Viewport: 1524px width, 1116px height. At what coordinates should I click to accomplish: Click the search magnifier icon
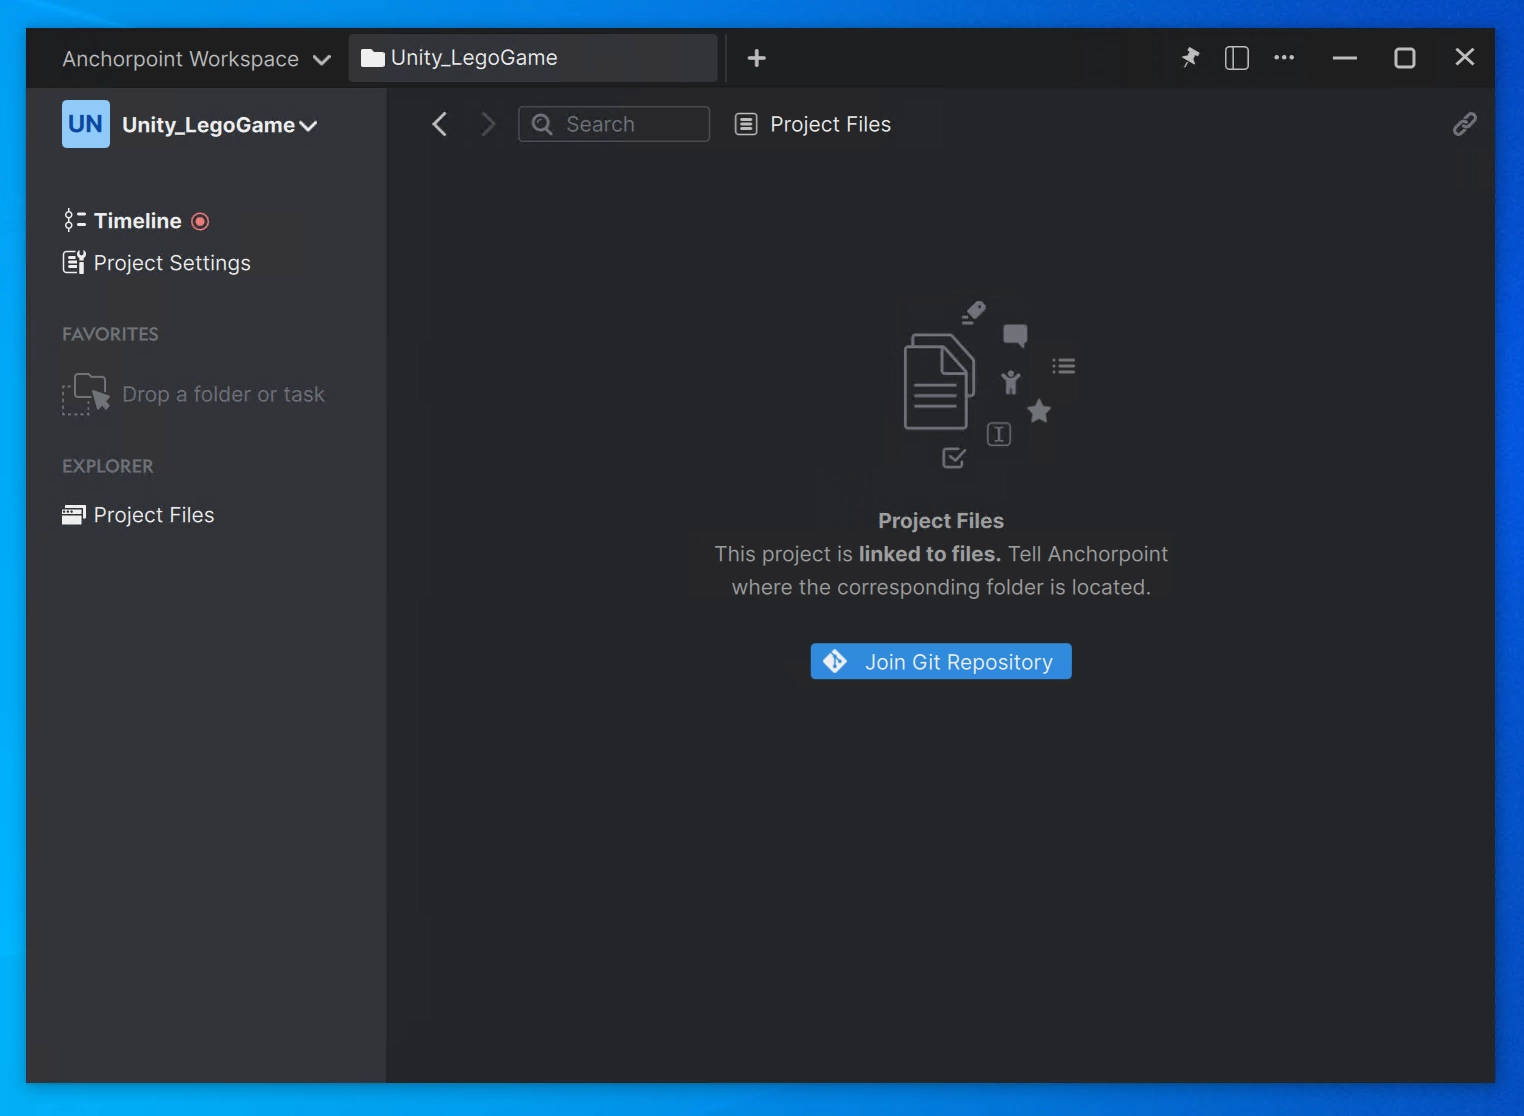click(x=542, y=123)
